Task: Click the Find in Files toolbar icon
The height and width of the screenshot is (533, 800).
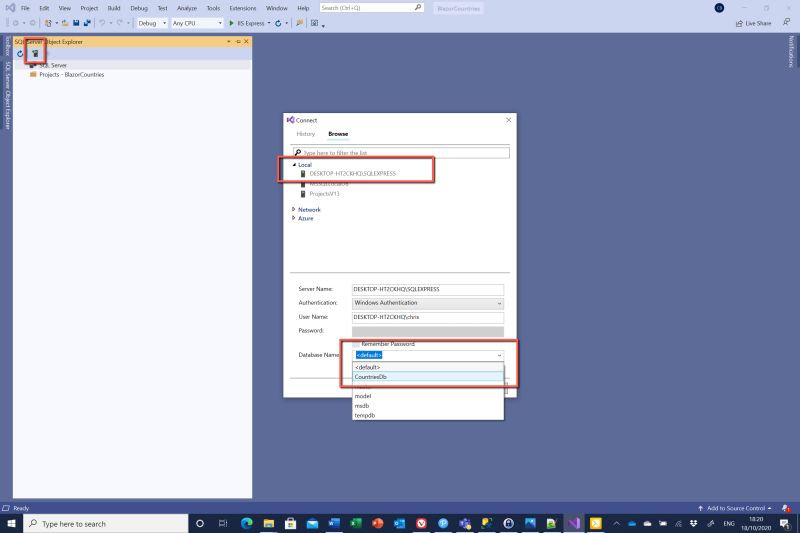Action: coord(299,23)
